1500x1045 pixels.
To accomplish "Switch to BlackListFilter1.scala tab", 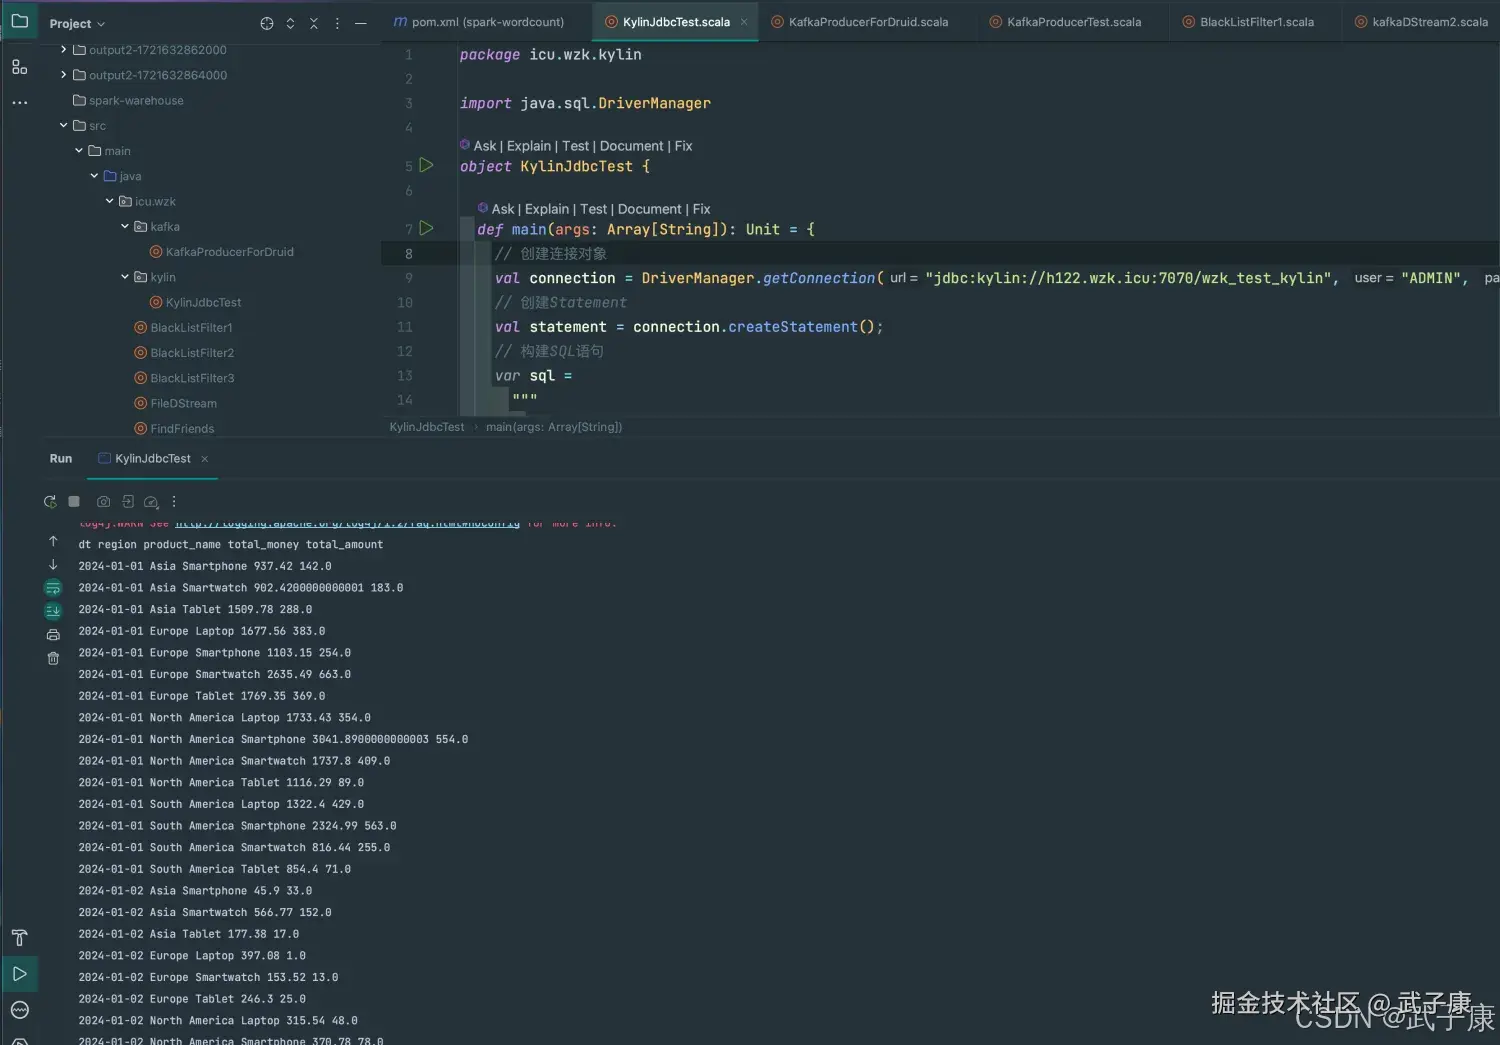I will (1248, 22).
